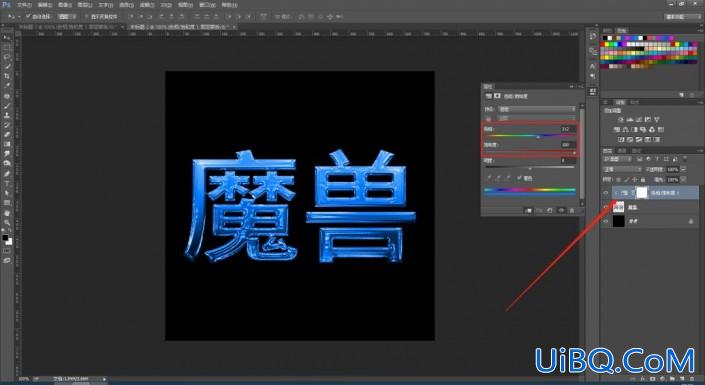The height and width of the screenshot is (385, 705).
Task: Toggle layer filtering switch in Layers panel
Action: point(685,159)
